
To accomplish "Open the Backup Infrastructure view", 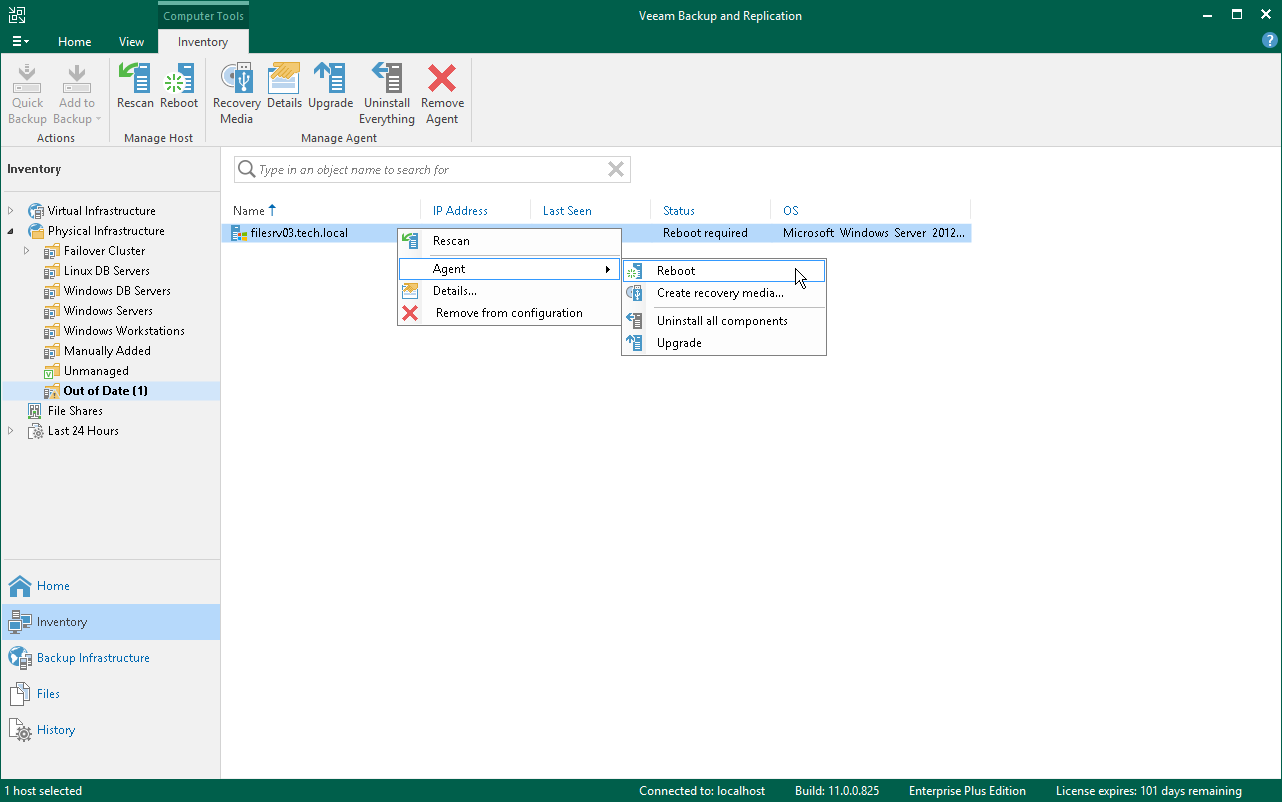I will tap(110, 658).
